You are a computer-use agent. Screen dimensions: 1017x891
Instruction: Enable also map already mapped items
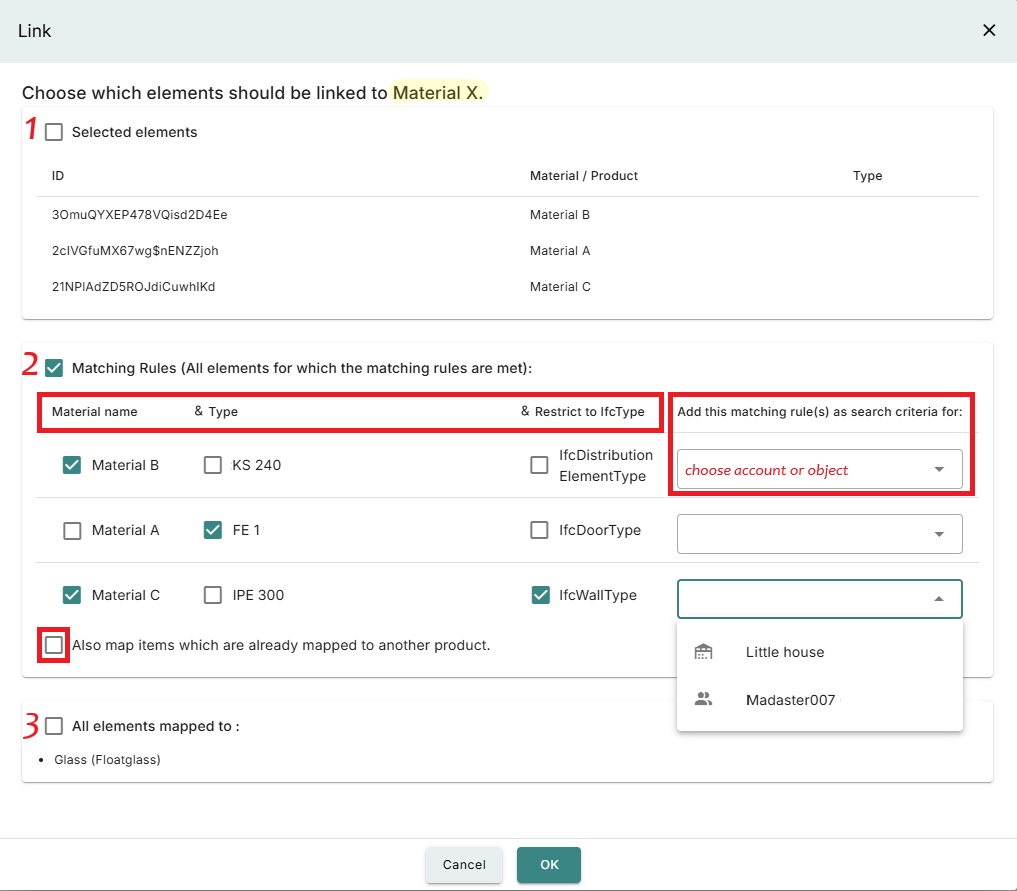tap(54, 645)
